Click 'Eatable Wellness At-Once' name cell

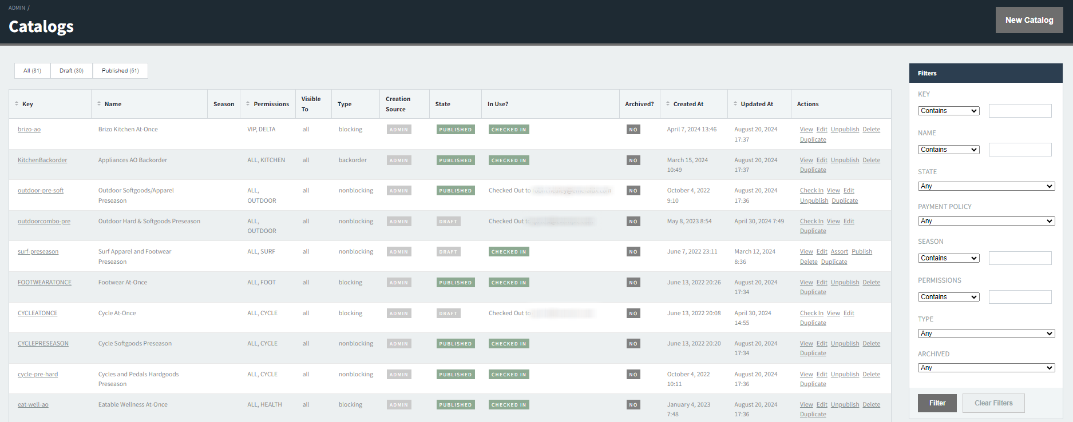point(133,405)
